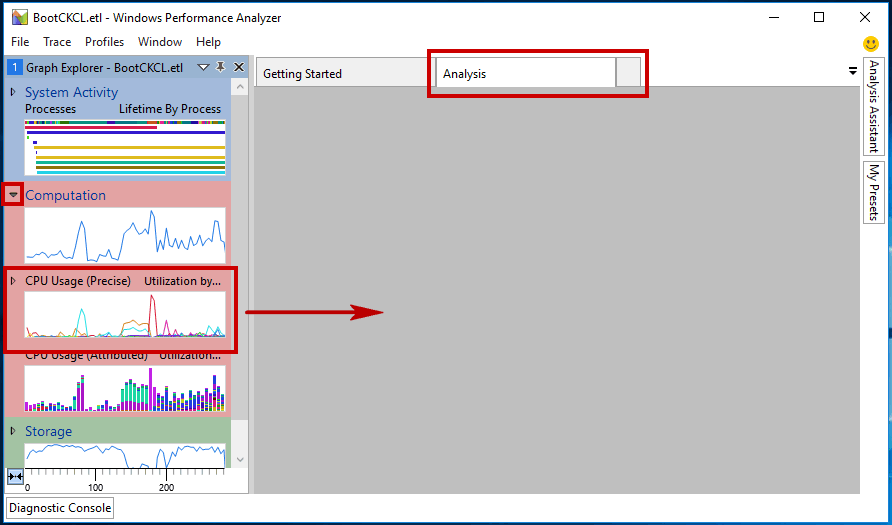Click the scroll up arrow in Graph Explorer
Viewport: 892px width, 525px height.
click(x=239, y=87)
